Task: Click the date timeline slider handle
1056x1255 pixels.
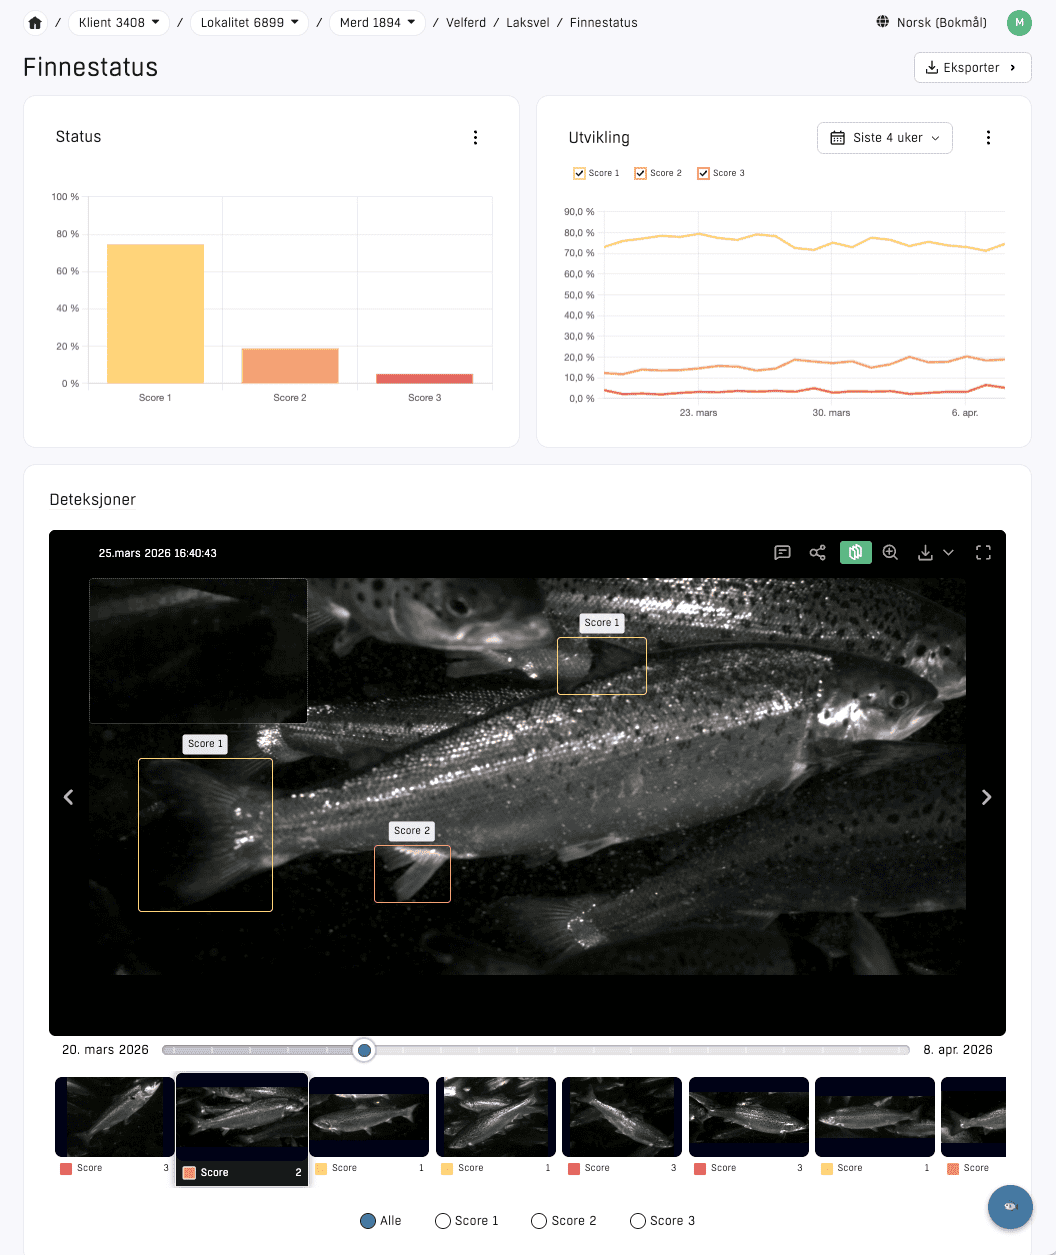Action: pos(365,1050)
